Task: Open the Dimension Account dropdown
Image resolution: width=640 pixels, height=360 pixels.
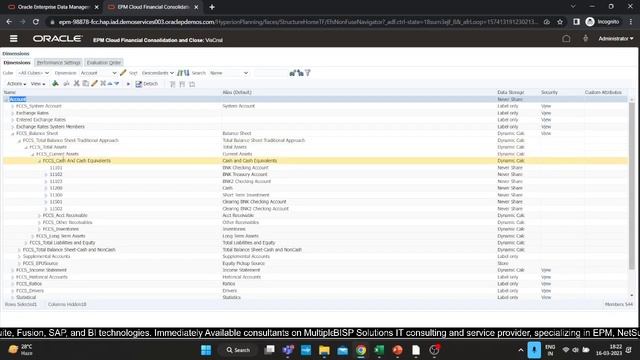Action: click(x=98, y=73)
